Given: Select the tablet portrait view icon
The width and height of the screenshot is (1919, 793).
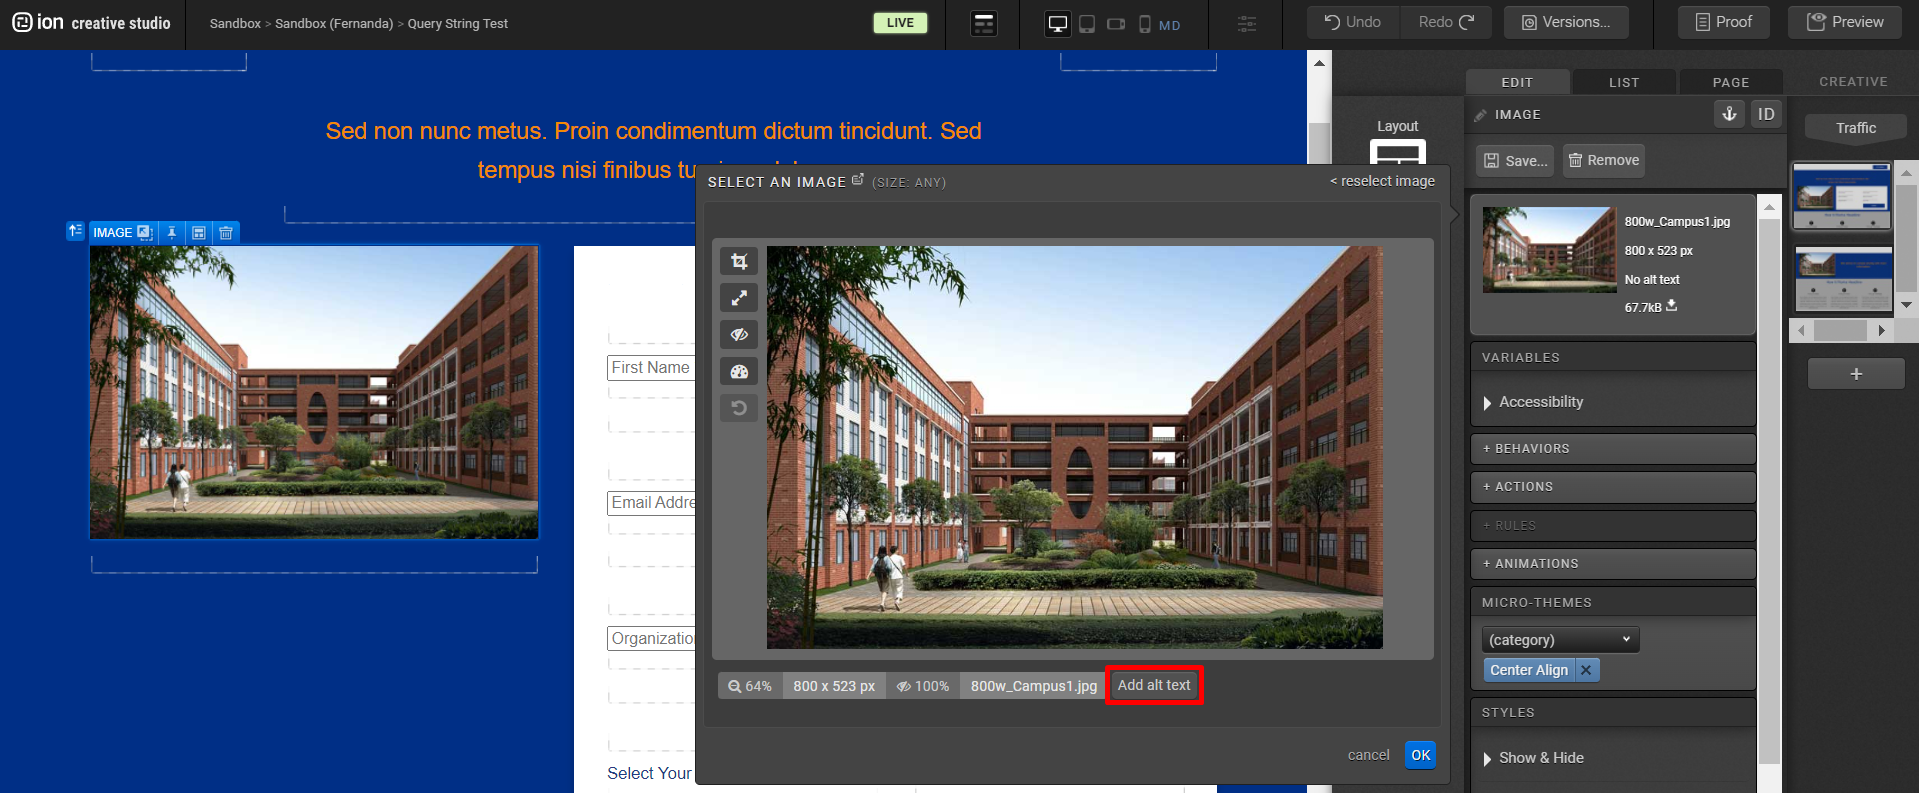Looking at the screenshot, I should tap(1087, 24).
